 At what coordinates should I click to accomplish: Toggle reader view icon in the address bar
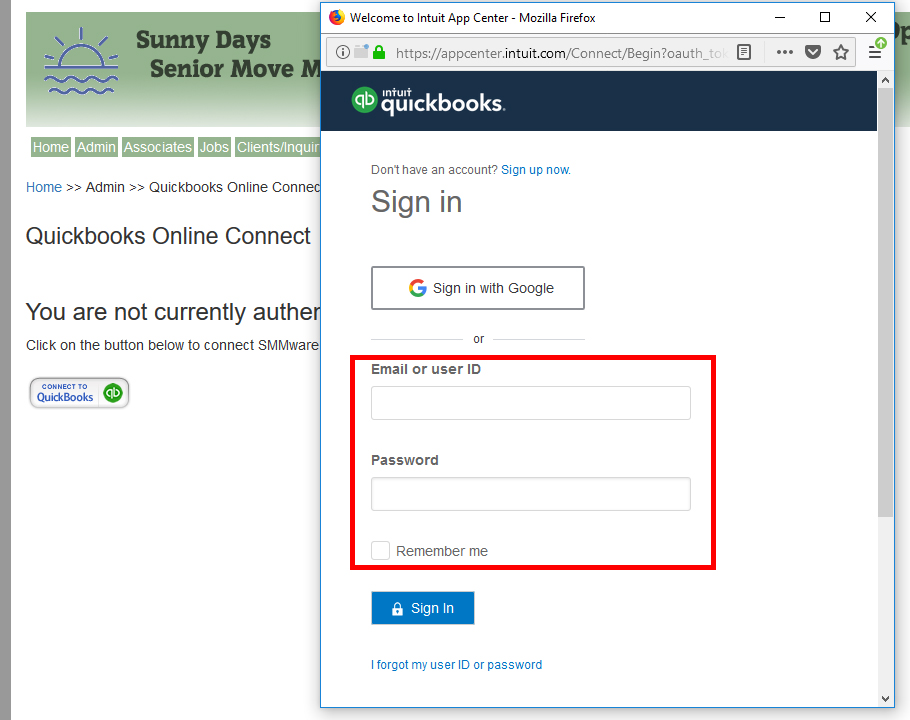[x=743, y=53]
